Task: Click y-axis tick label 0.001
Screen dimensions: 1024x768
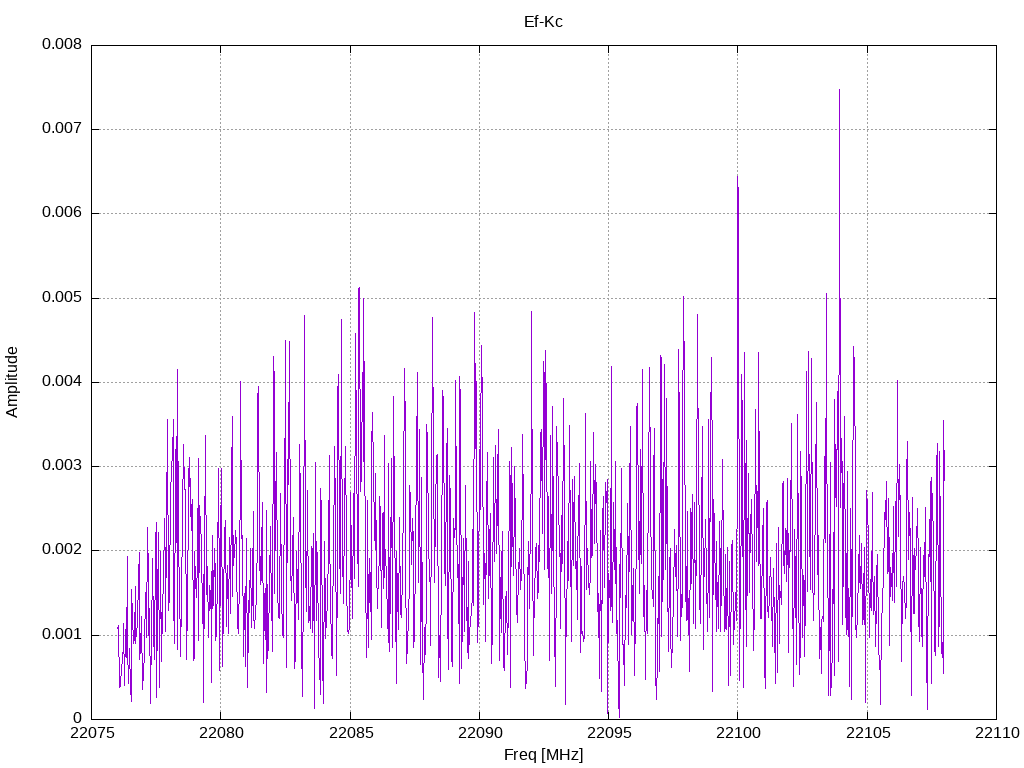Action: coord(62,633)
